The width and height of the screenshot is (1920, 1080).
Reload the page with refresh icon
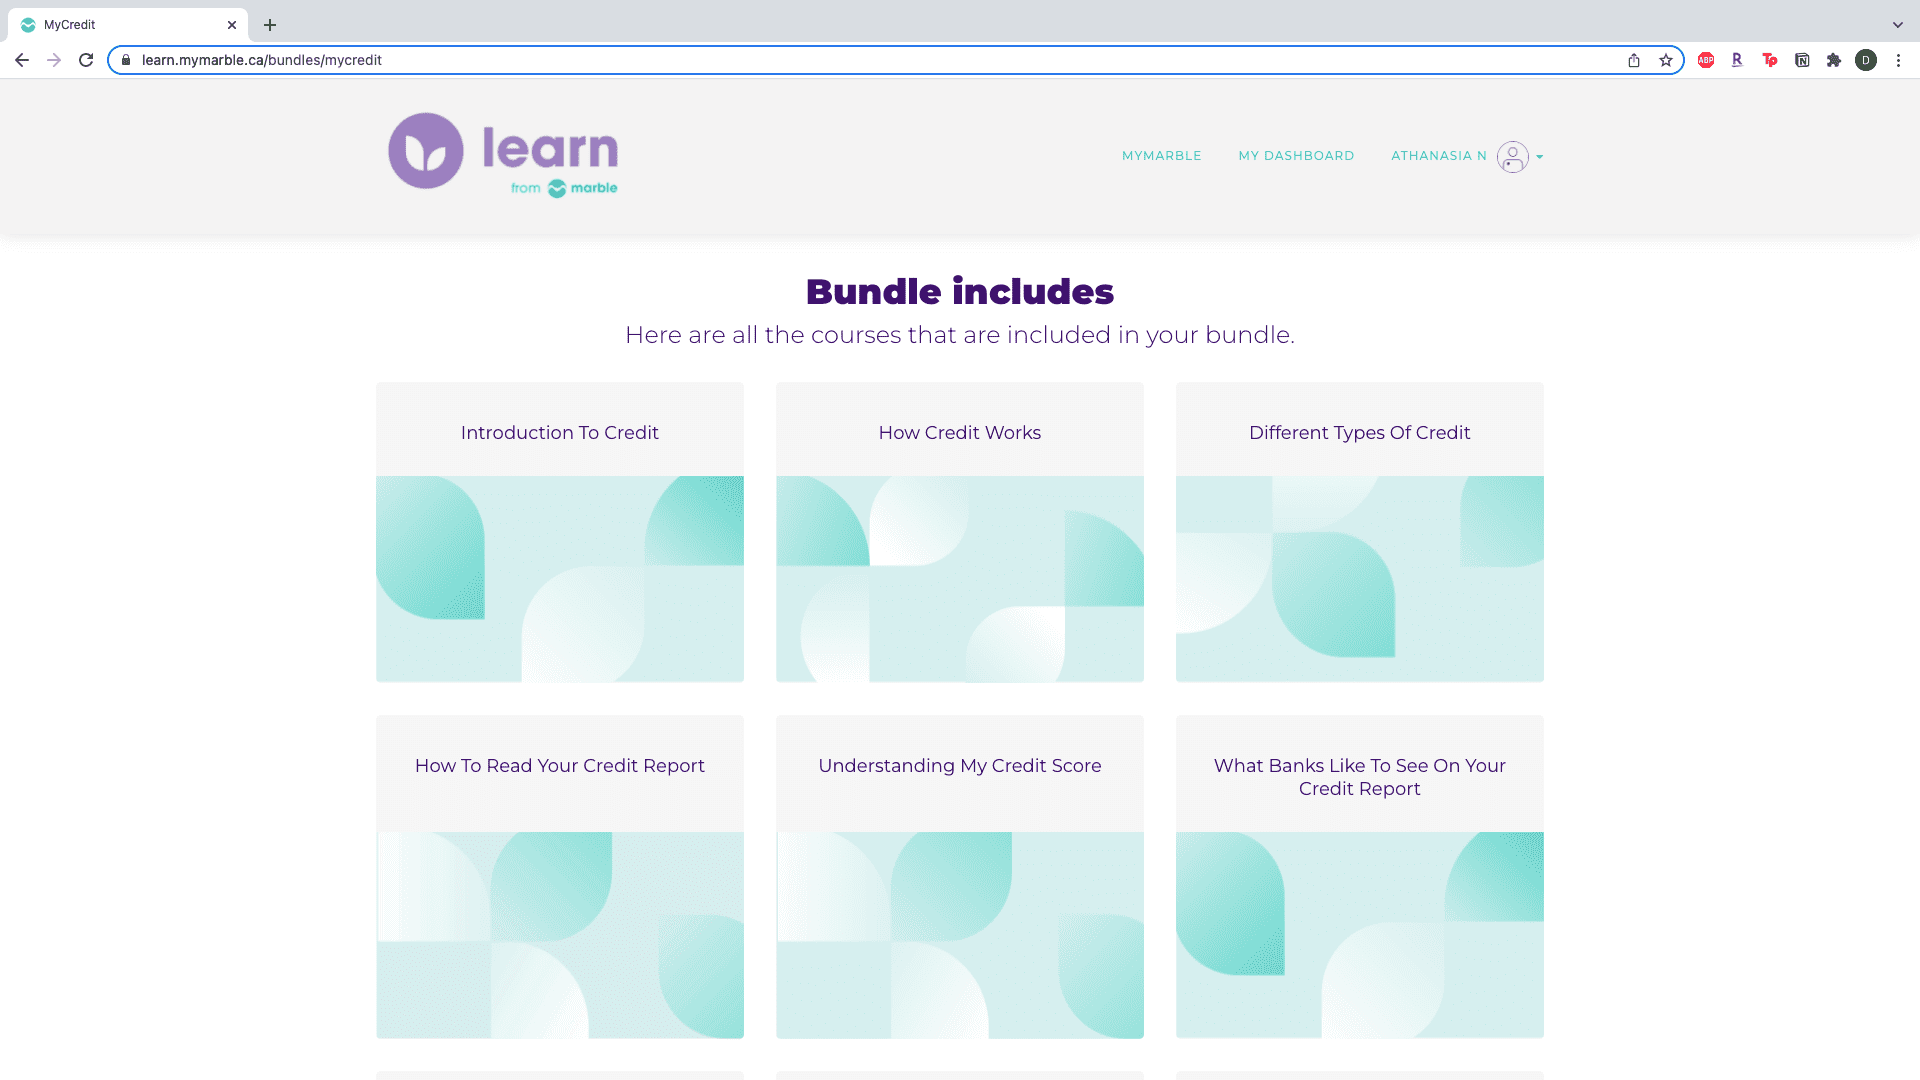[86, 60]
